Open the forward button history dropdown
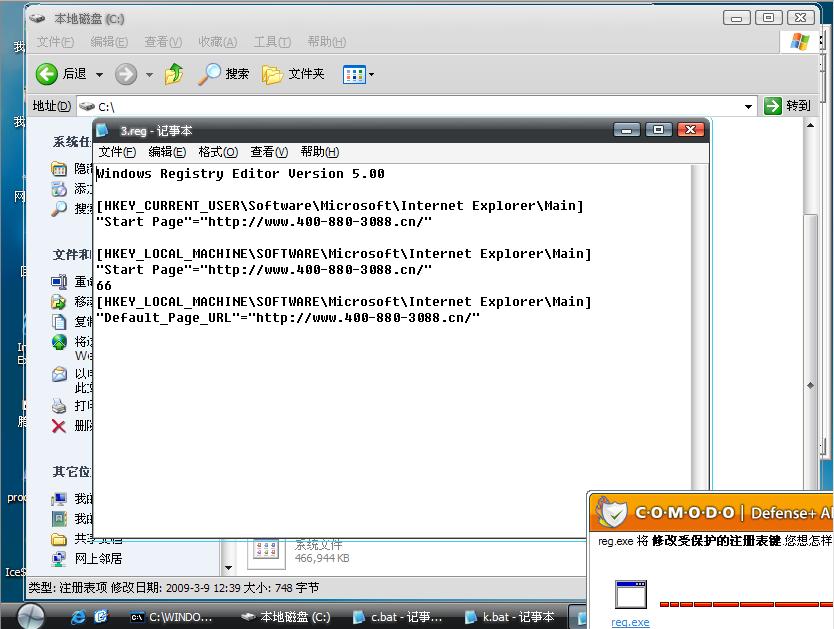The width and height of the screenshot is (834, 629). [149, 74]
